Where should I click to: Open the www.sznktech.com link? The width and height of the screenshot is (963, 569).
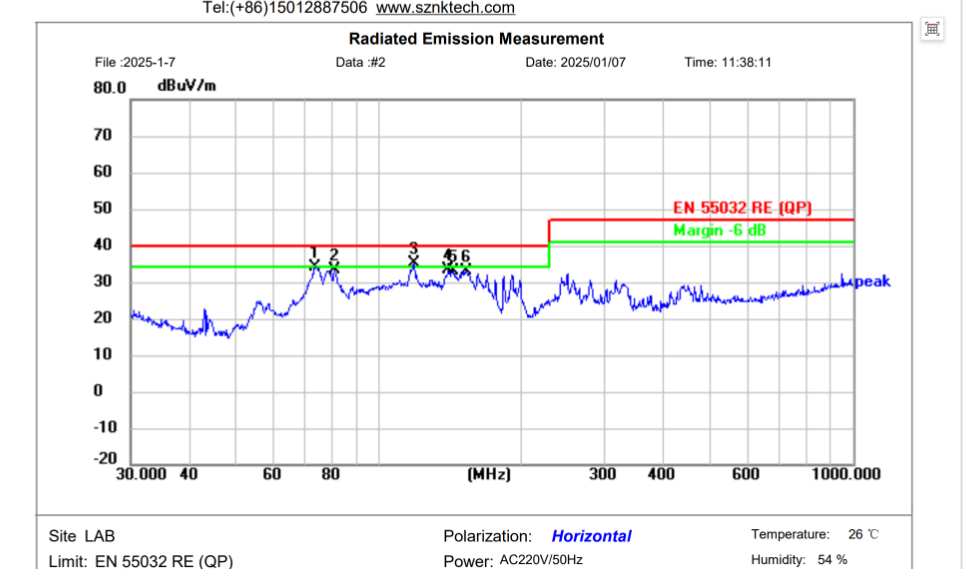click(x=445, y=8)
